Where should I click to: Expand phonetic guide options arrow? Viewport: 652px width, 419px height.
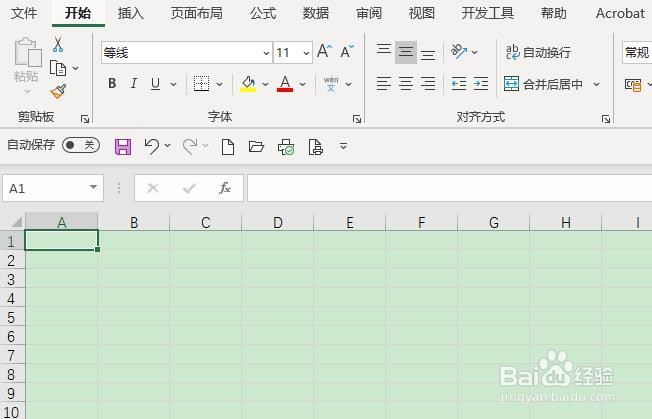click(x=349, y=84)
